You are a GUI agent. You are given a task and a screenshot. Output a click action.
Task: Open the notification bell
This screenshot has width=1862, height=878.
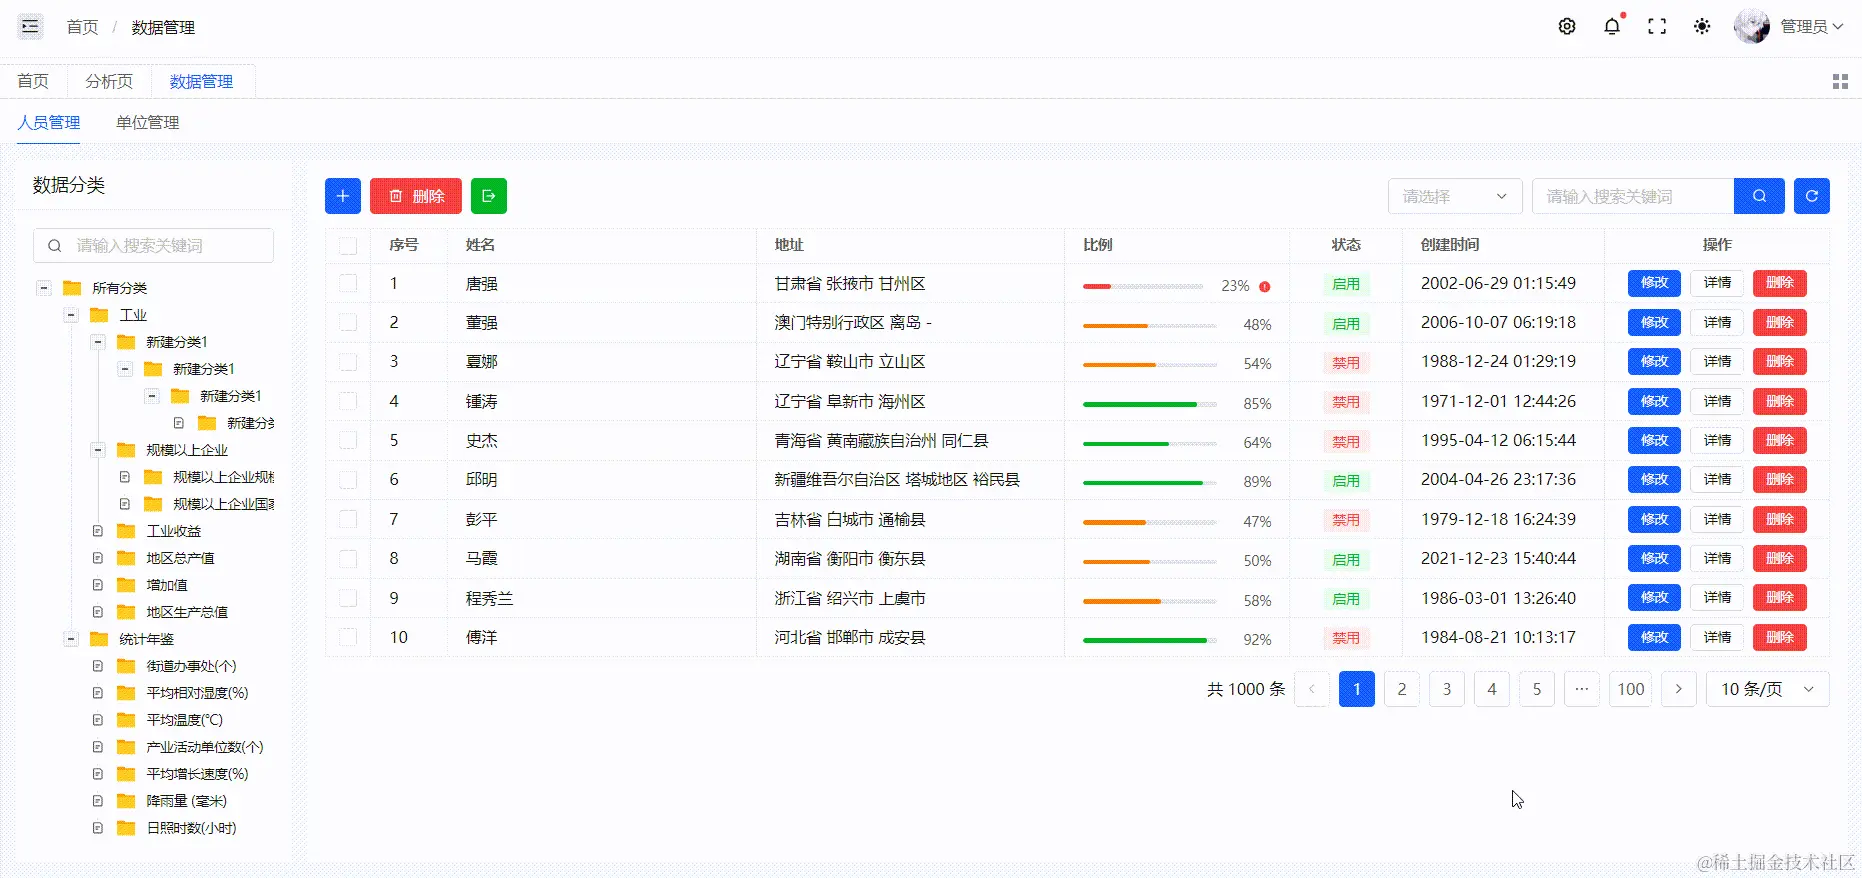pos(1612,27)
